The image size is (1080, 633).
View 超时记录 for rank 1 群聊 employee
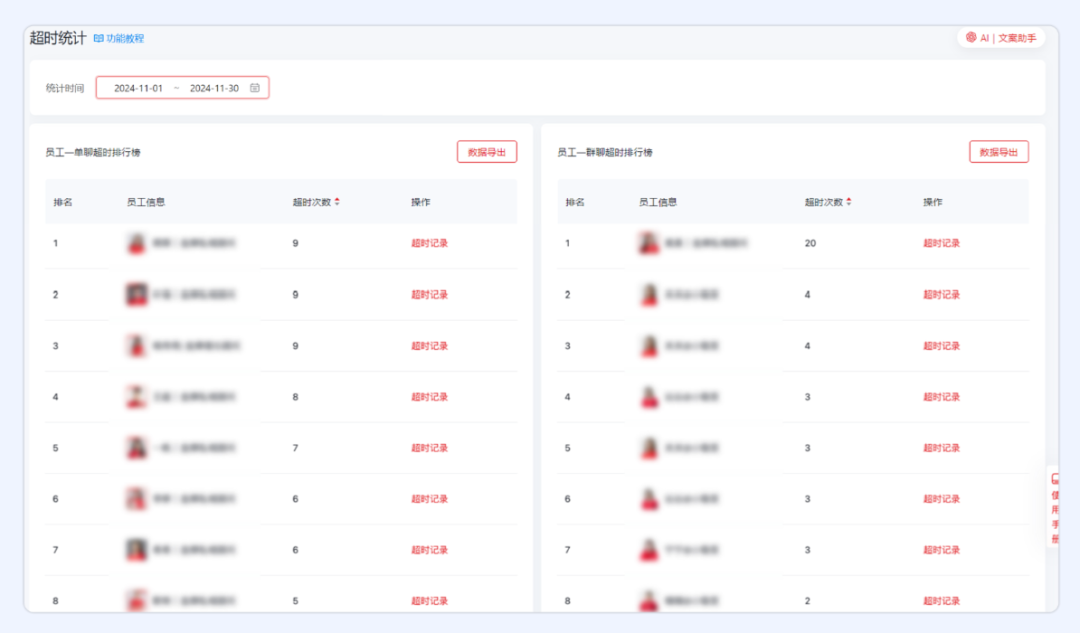pos(941,243)
